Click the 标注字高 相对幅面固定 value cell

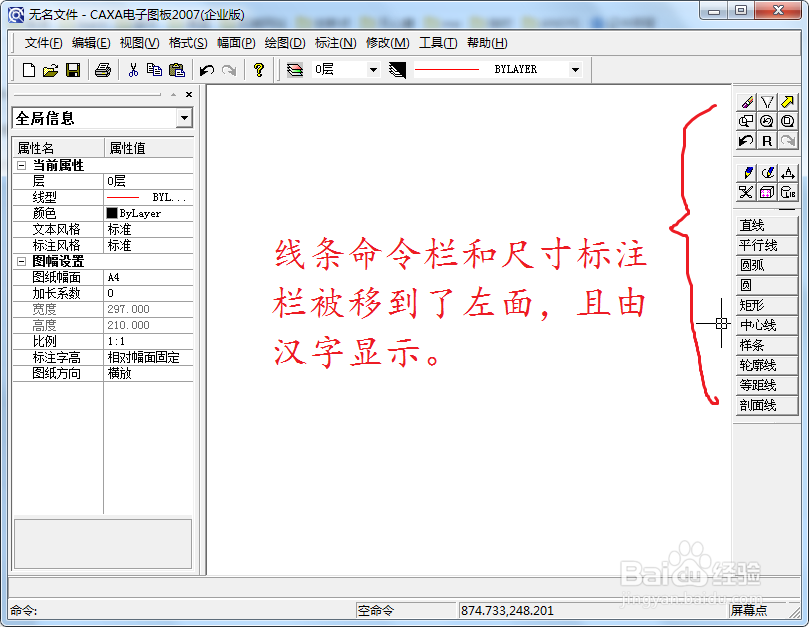click(x=149, y=358)
